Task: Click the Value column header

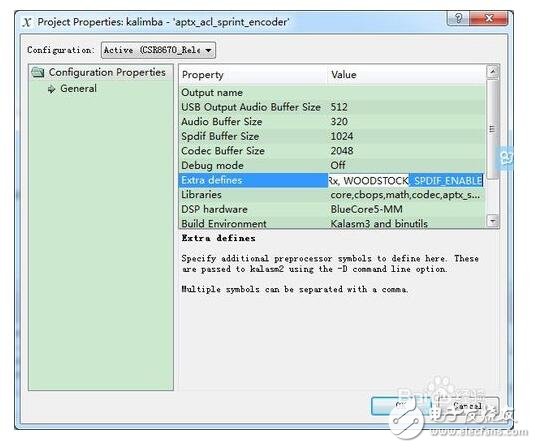Action: [344, 74]
